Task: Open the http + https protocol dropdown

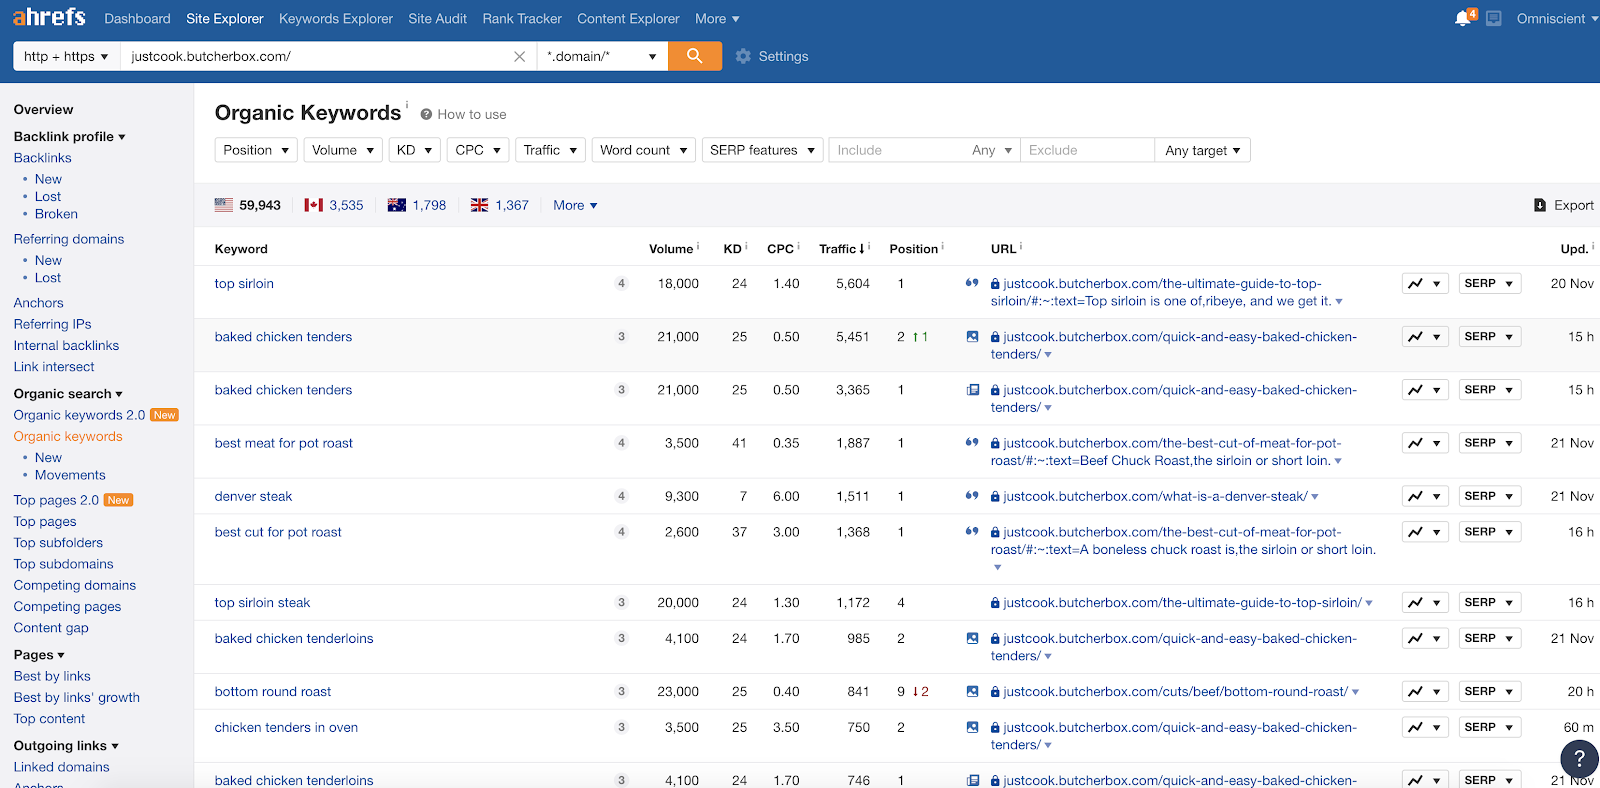Action: coord(66,57)
